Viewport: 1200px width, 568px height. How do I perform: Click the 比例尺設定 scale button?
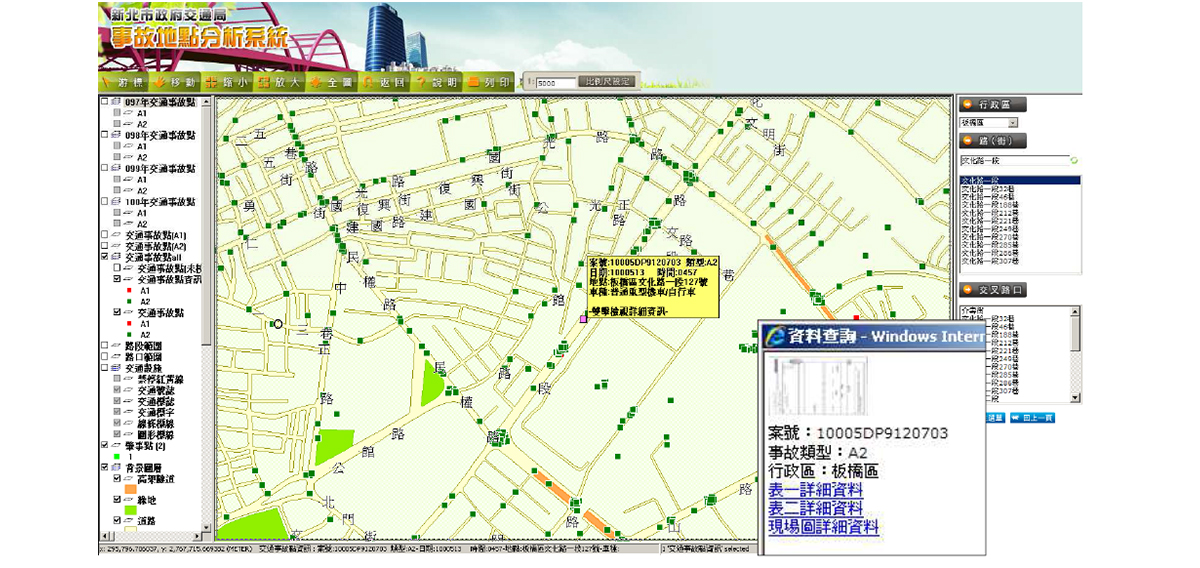[x=607, y=82]
